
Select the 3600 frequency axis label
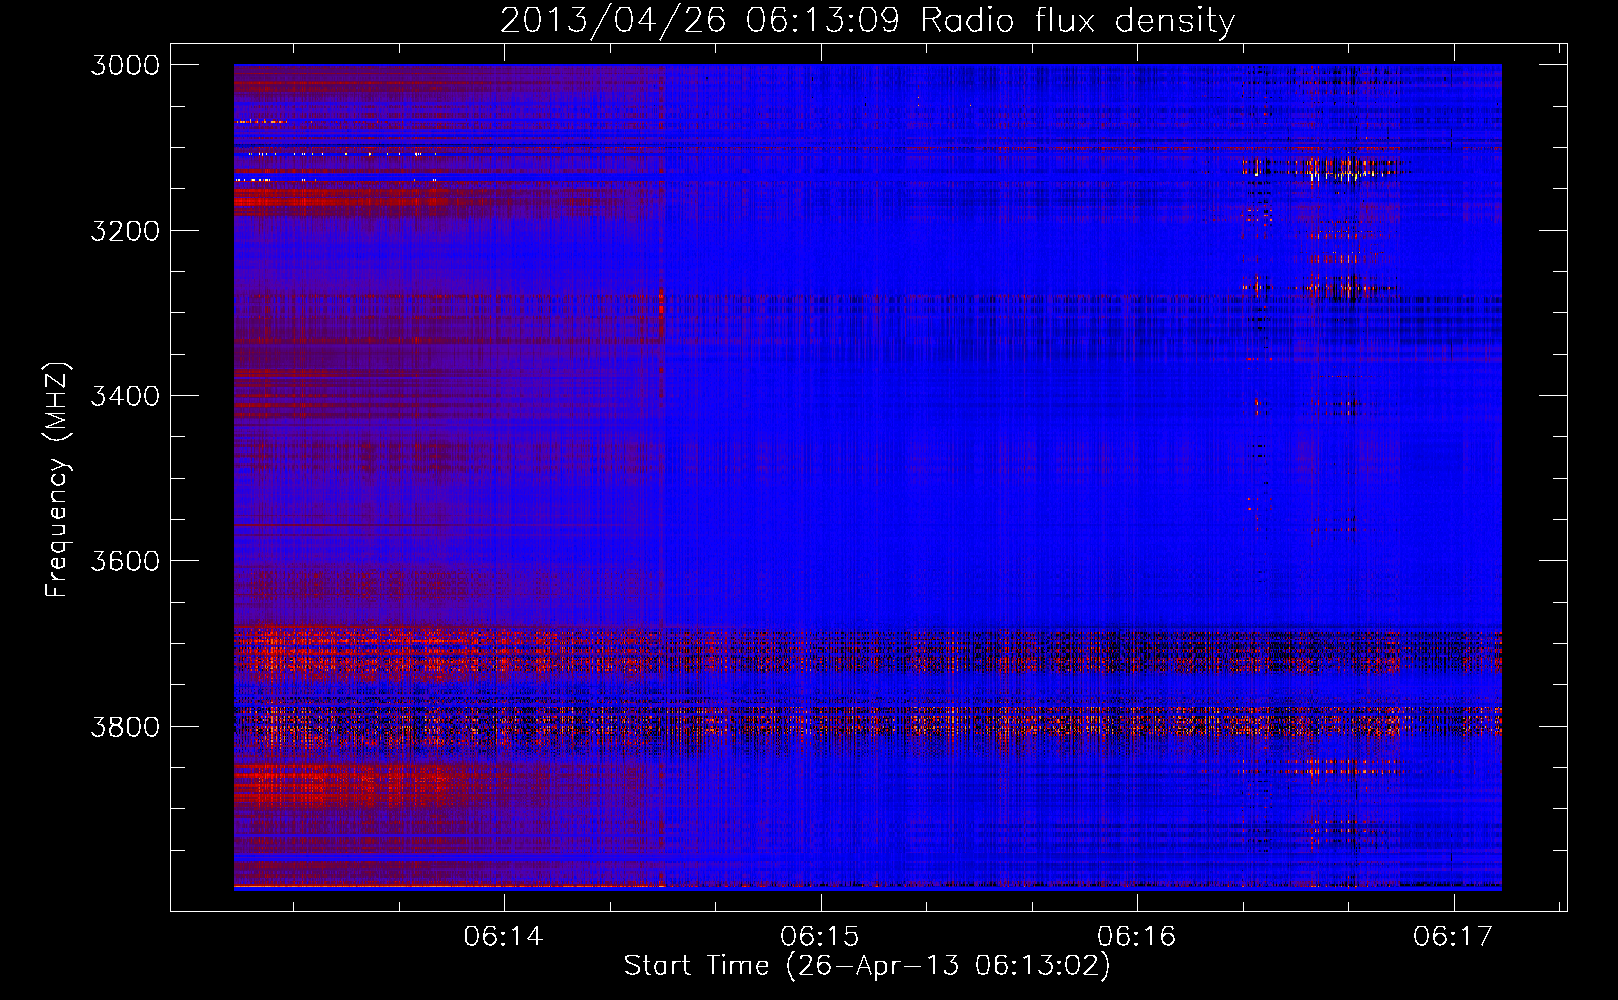125,561
